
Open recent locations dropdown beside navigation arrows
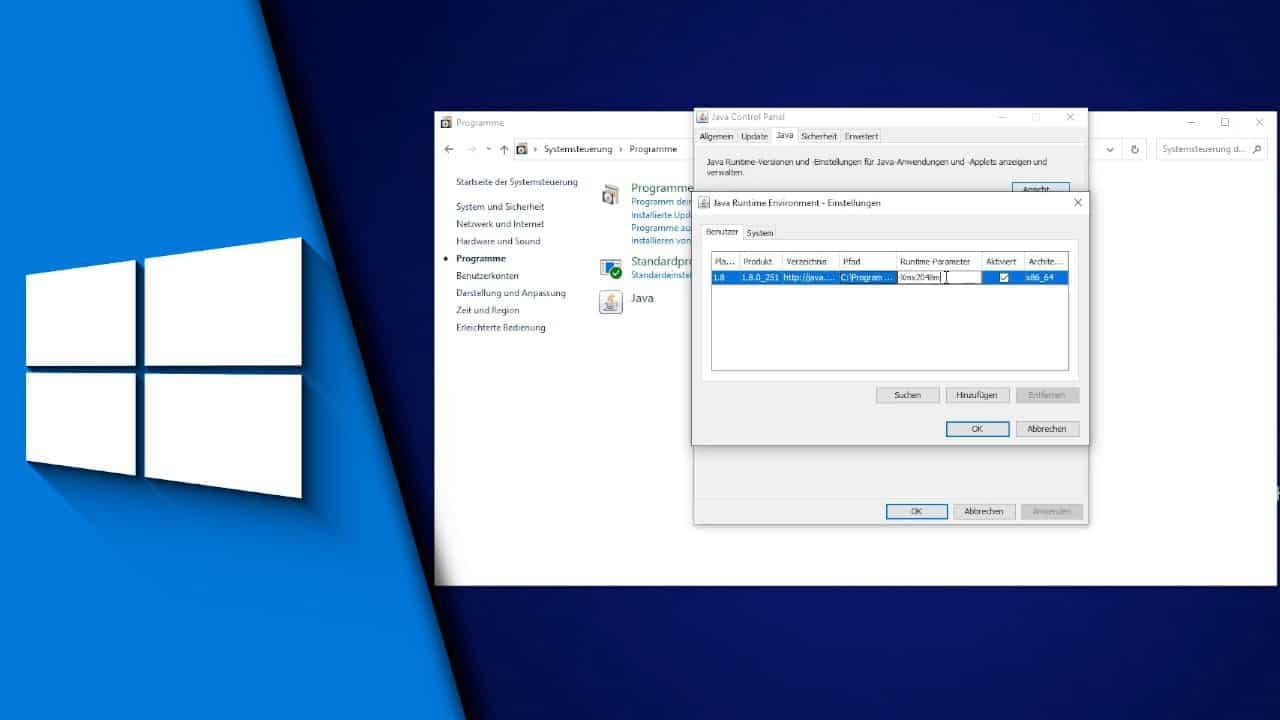488,149
